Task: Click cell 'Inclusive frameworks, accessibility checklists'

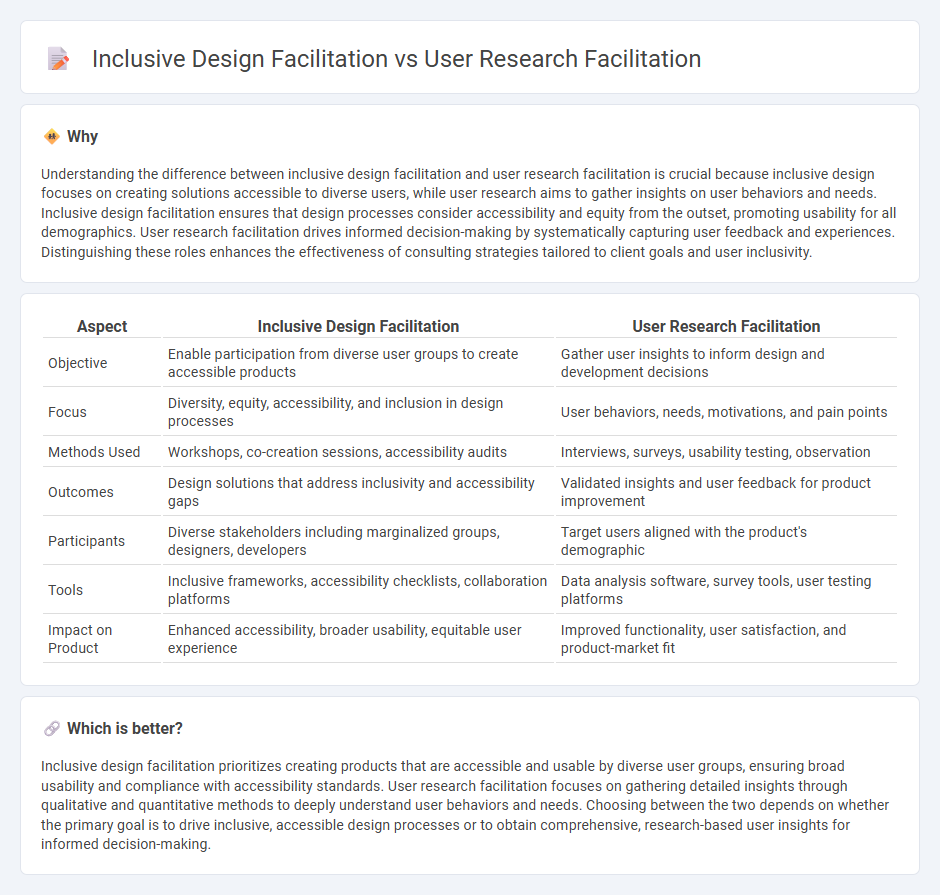Action: point(358,590)
